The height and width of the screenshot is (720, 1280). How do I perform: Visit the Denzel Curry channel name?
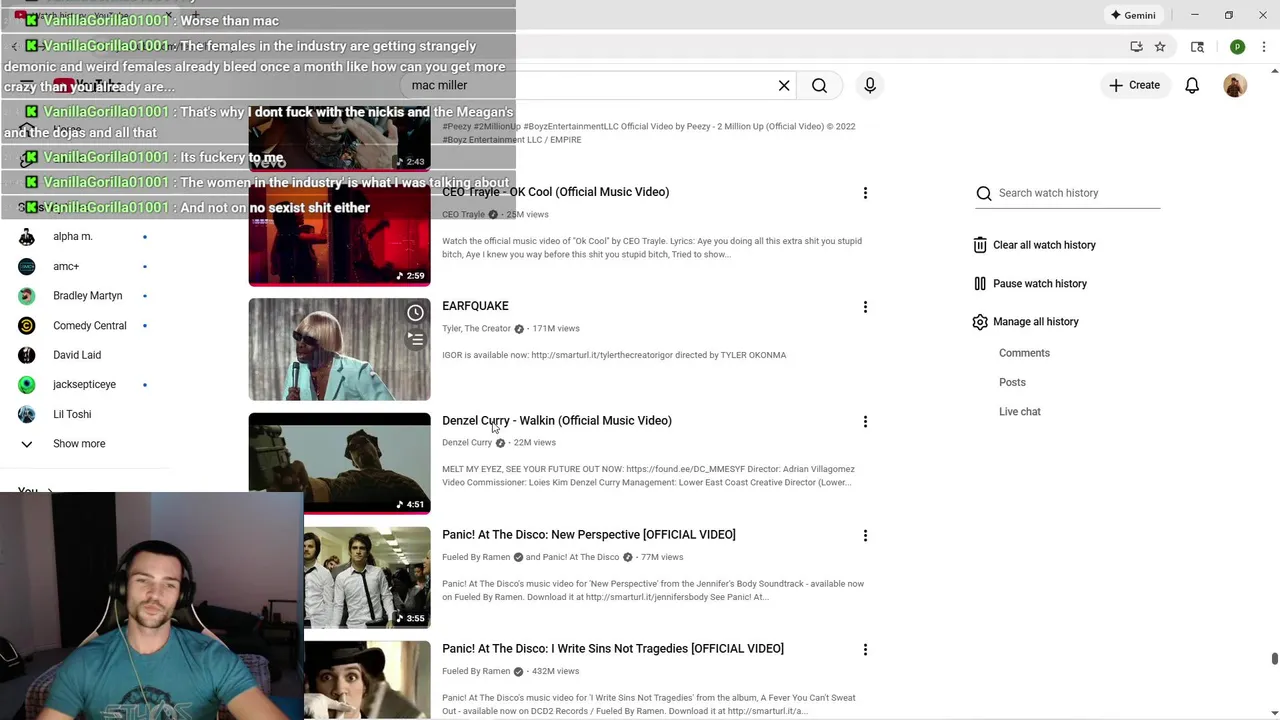pos(467,443)
